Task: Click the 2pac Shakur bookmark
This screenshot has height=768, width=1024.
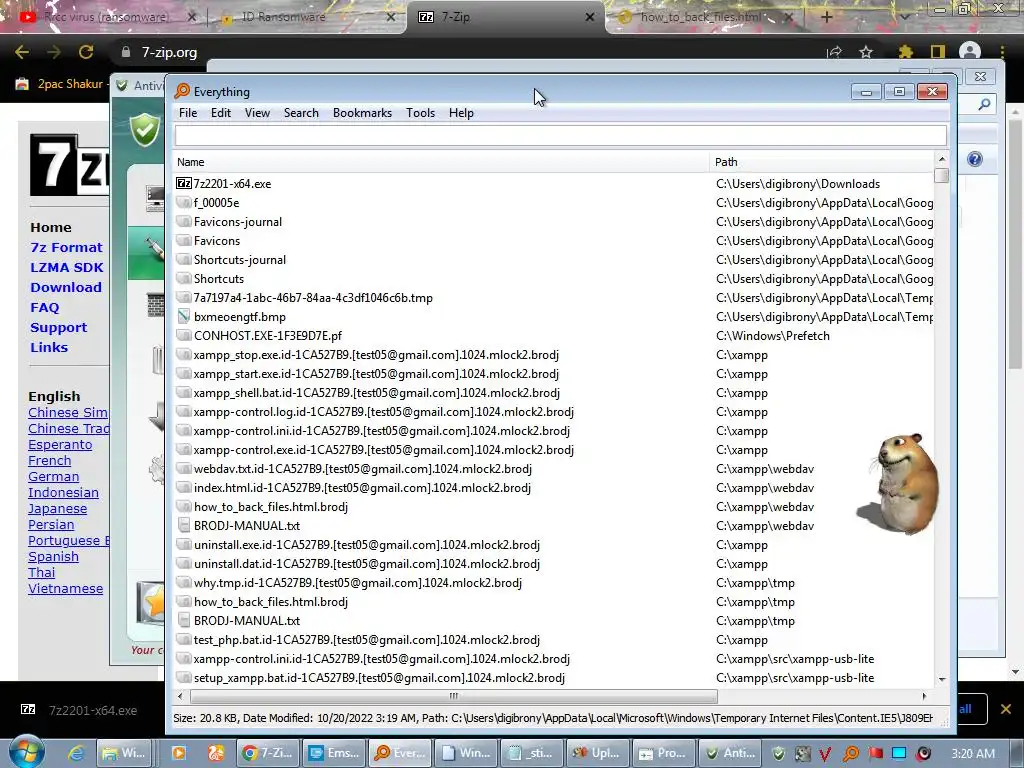Action: click(x=60, y=84)
